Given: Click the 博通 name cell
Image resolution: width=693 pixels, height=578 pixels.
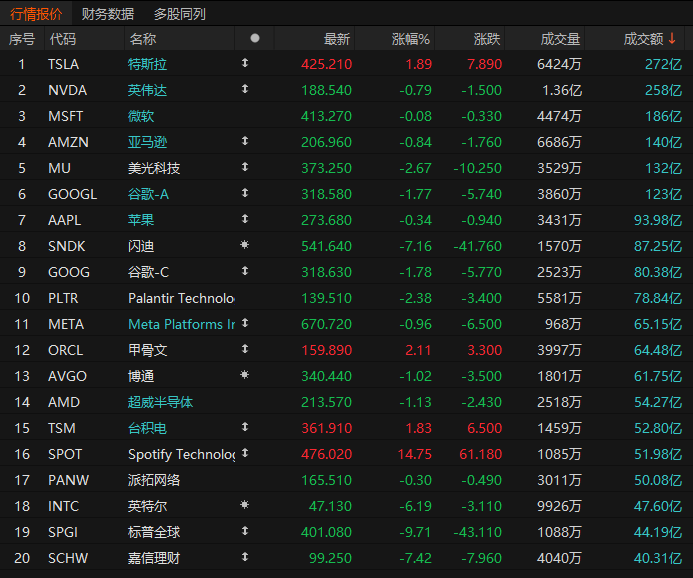Looking at the screenshot, I should click(141, 376).
